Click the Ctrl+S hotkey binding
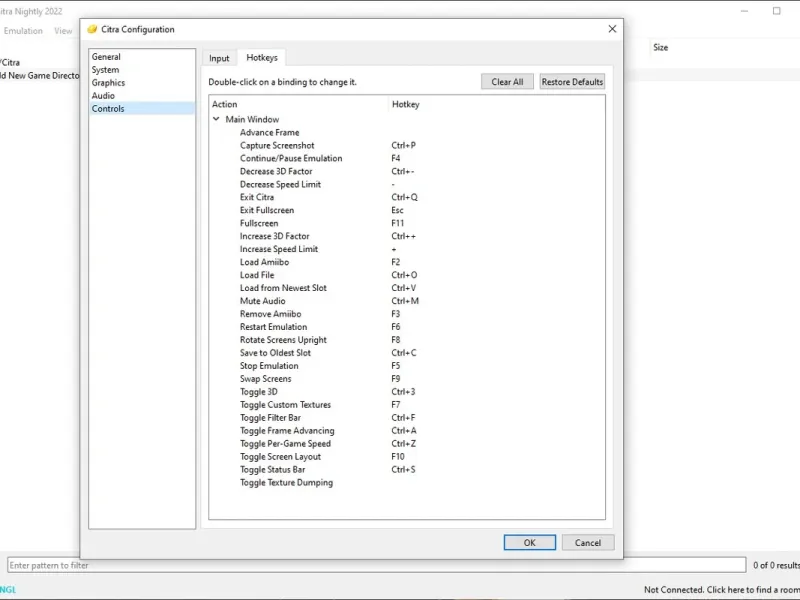 click(x=404, y=469)
